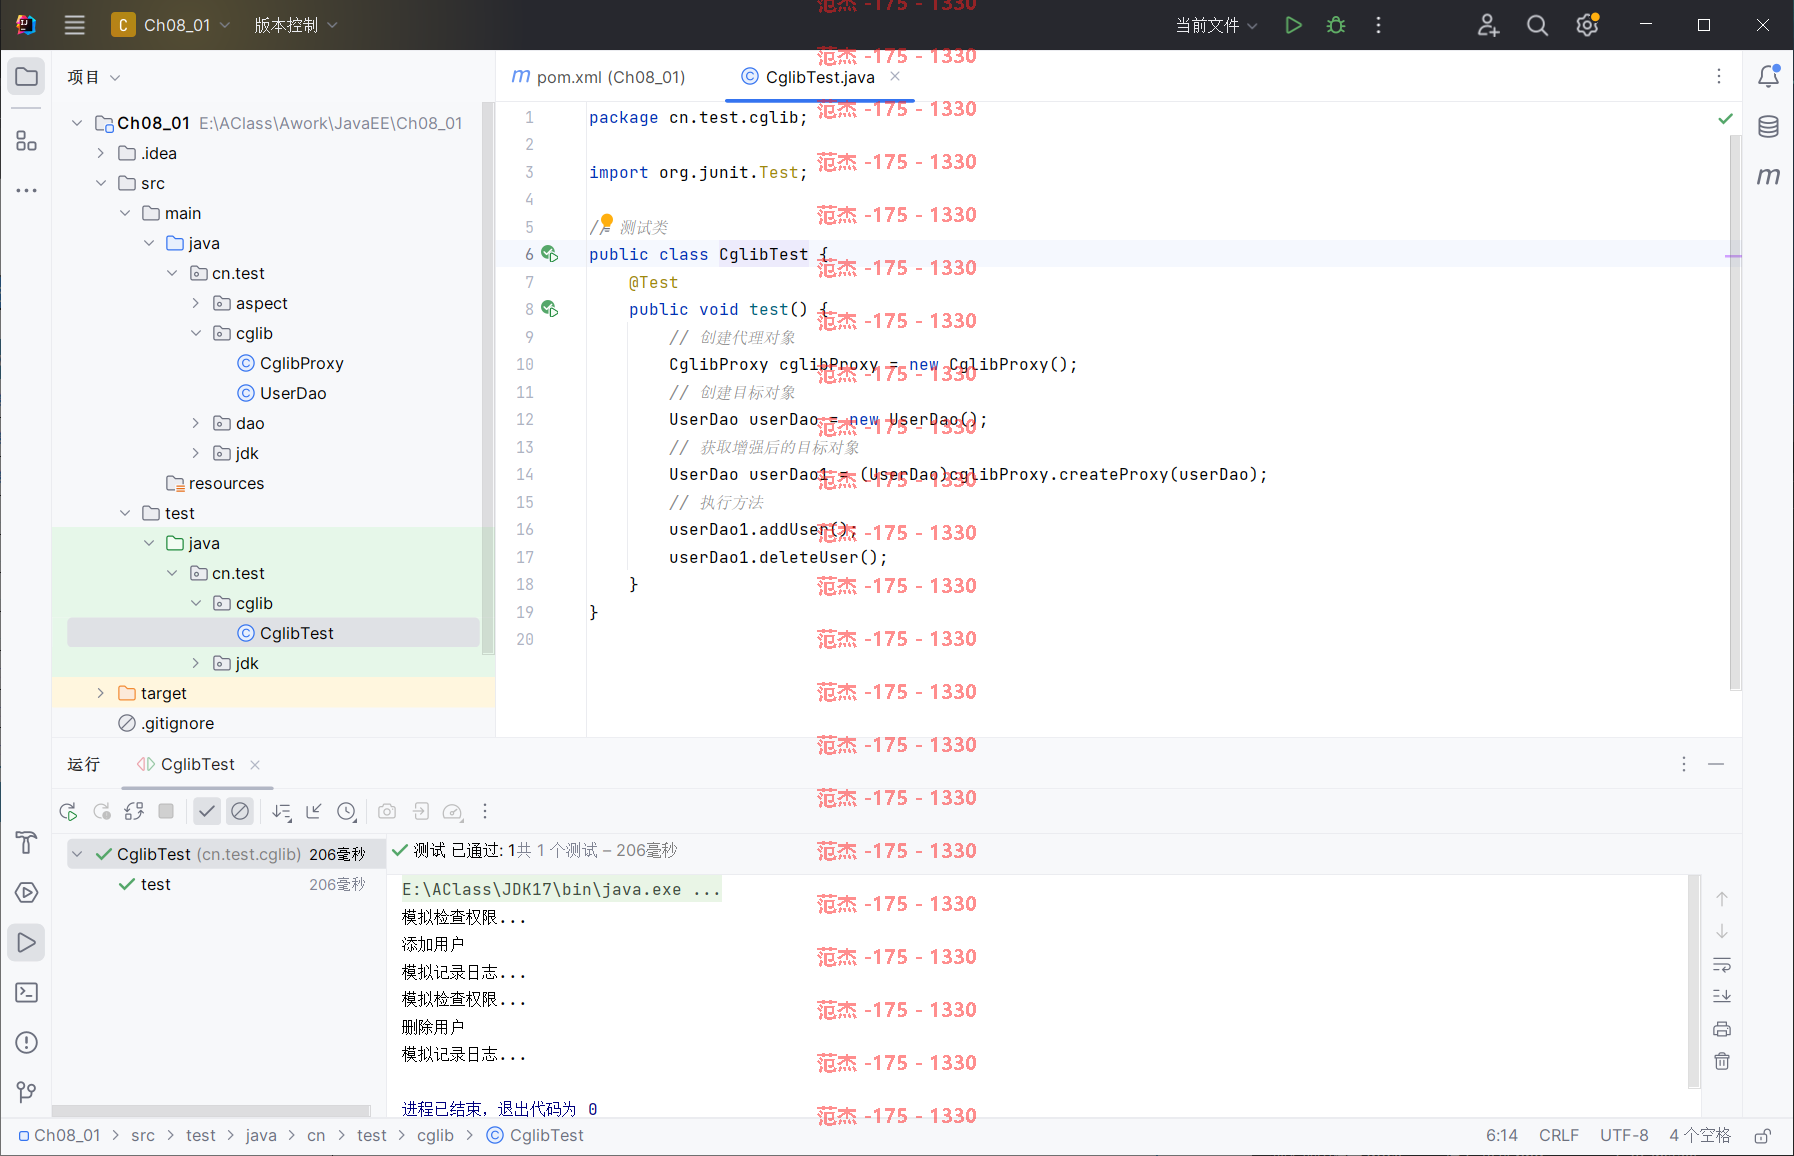Expand the aspect package
This screenshot has width=1794, height=1156.
click(196, 303)
